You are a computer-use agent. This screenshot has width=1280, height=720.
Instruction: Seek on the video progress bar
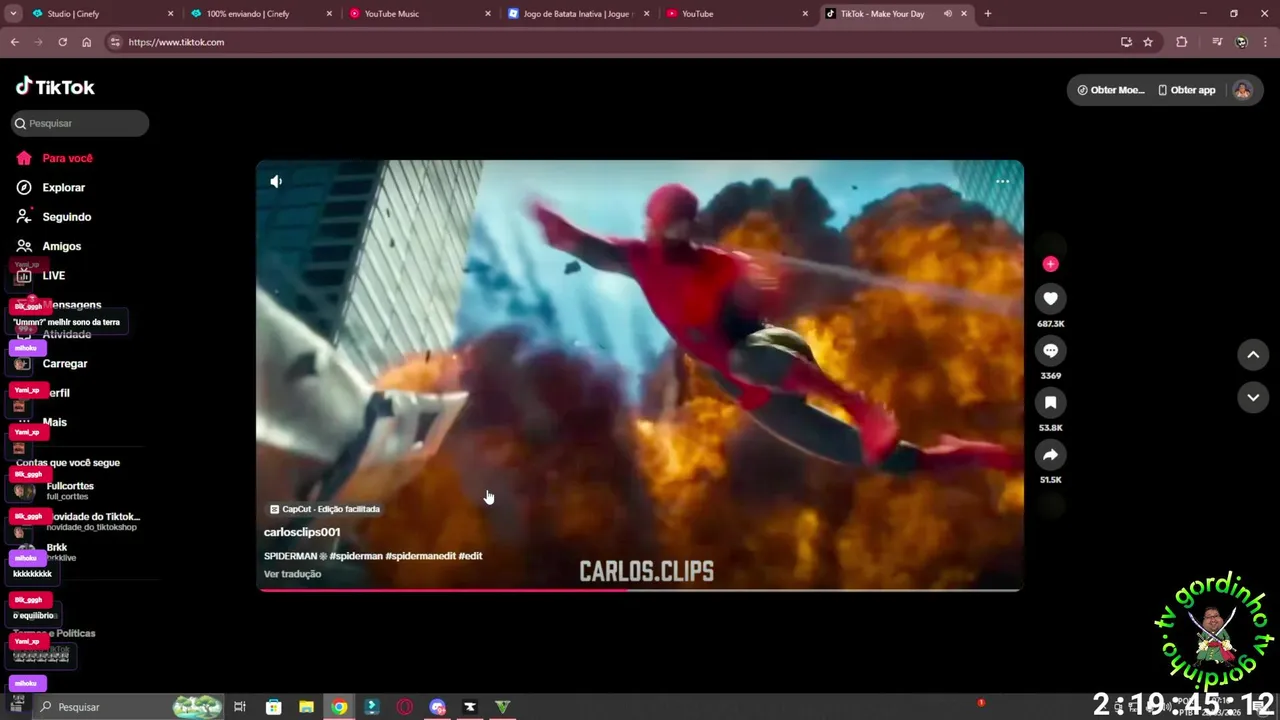pyautogui.click(x=640, y=590)
